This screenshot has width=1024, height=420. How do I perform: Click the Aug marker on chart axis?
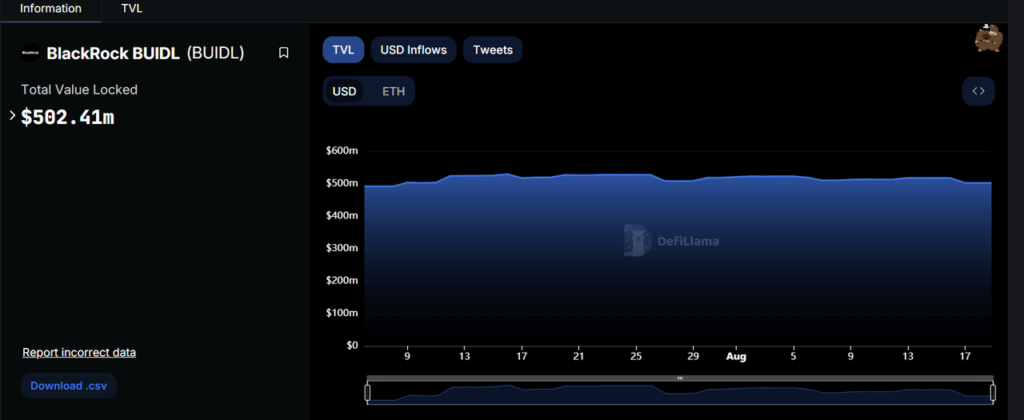coord(736,357)
